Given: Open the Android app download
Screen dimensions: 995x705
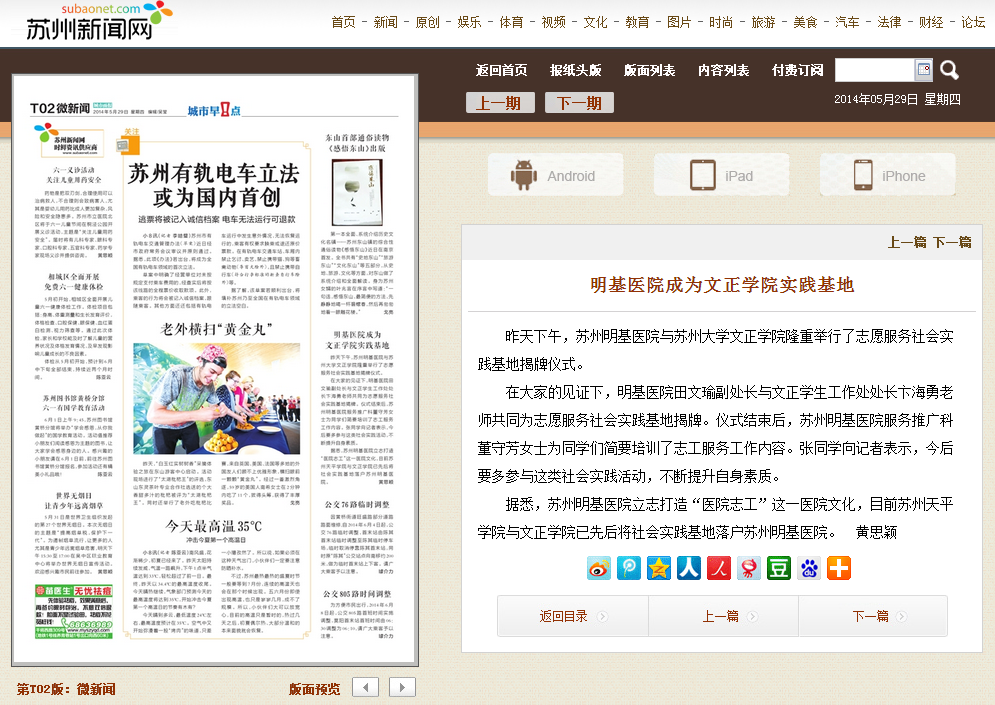Looking at the screenshot, I should pyautogui.click(x=553, y=176).
